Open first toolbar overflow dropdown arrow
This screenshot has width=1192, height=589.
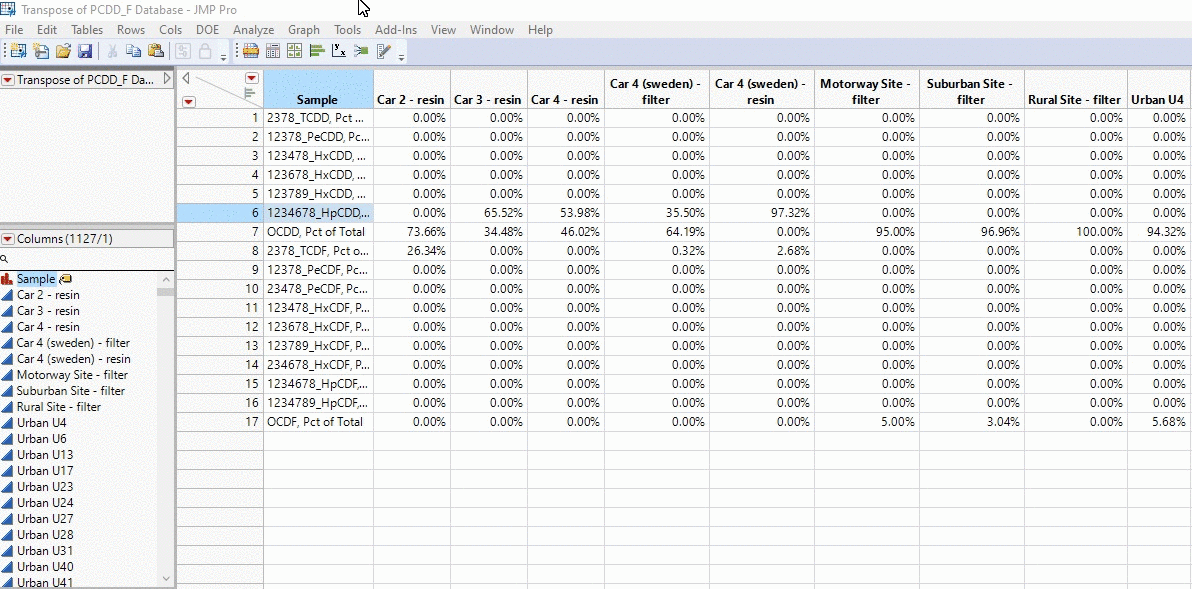point(224,57)
